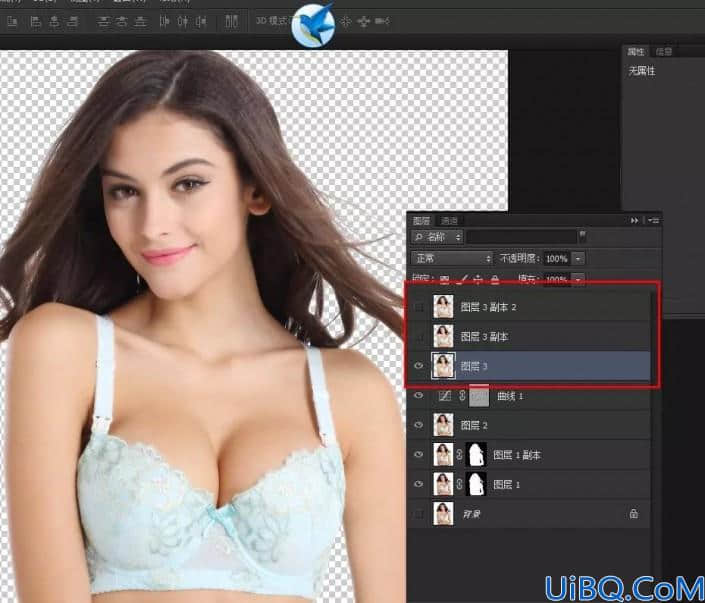Screen dimensions: 705x603
Task: Hide the 图层 3 layer
Action: [419, 366]
